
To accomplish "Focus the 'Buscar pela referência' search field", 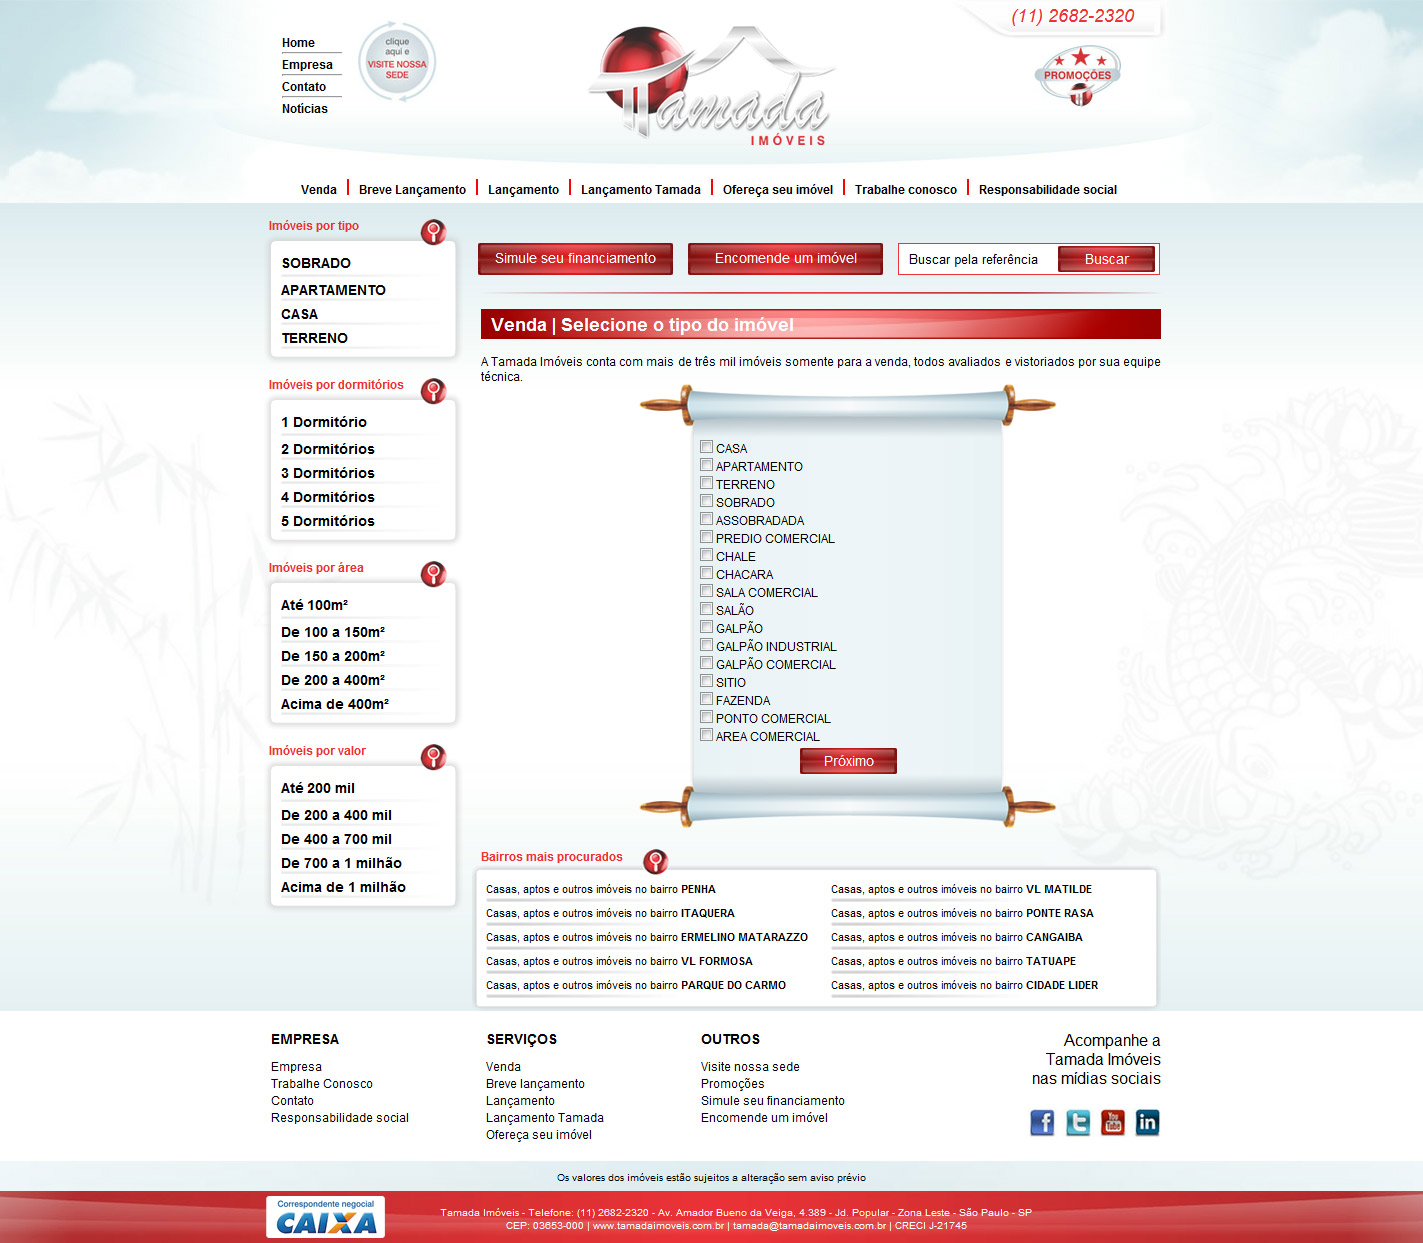I will (x=978, y=259).
